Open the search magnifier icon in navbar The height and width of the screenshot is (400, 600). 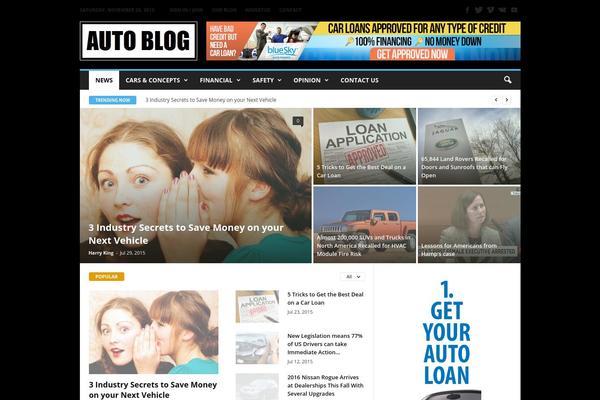coord(507,80)
